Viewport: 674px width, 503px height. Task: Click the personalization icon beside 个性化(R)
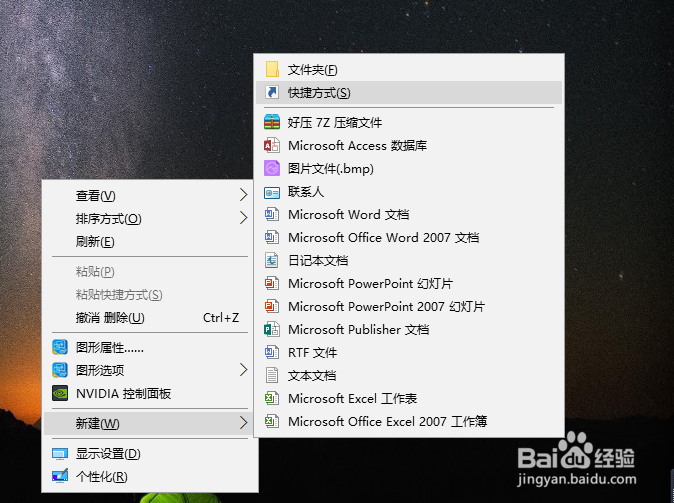click(60, 476)
